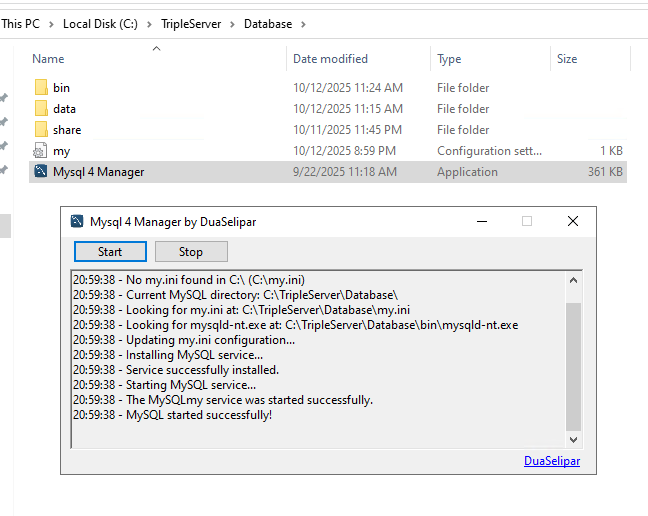This screenshot has width=648, height=516.
Task: Click the log scrollbar thumb
Action: click(573, 366)
